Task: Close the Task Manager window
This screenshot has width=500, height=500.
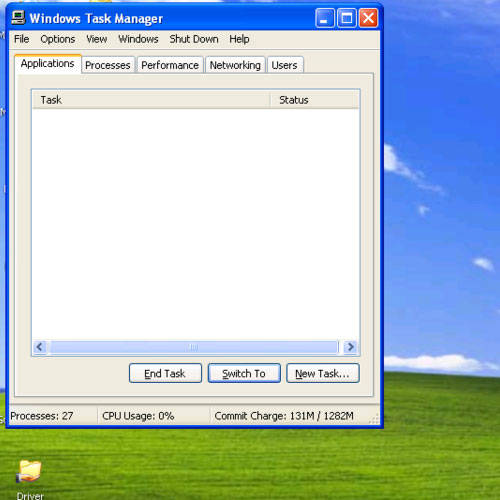Action: point(368,18)
